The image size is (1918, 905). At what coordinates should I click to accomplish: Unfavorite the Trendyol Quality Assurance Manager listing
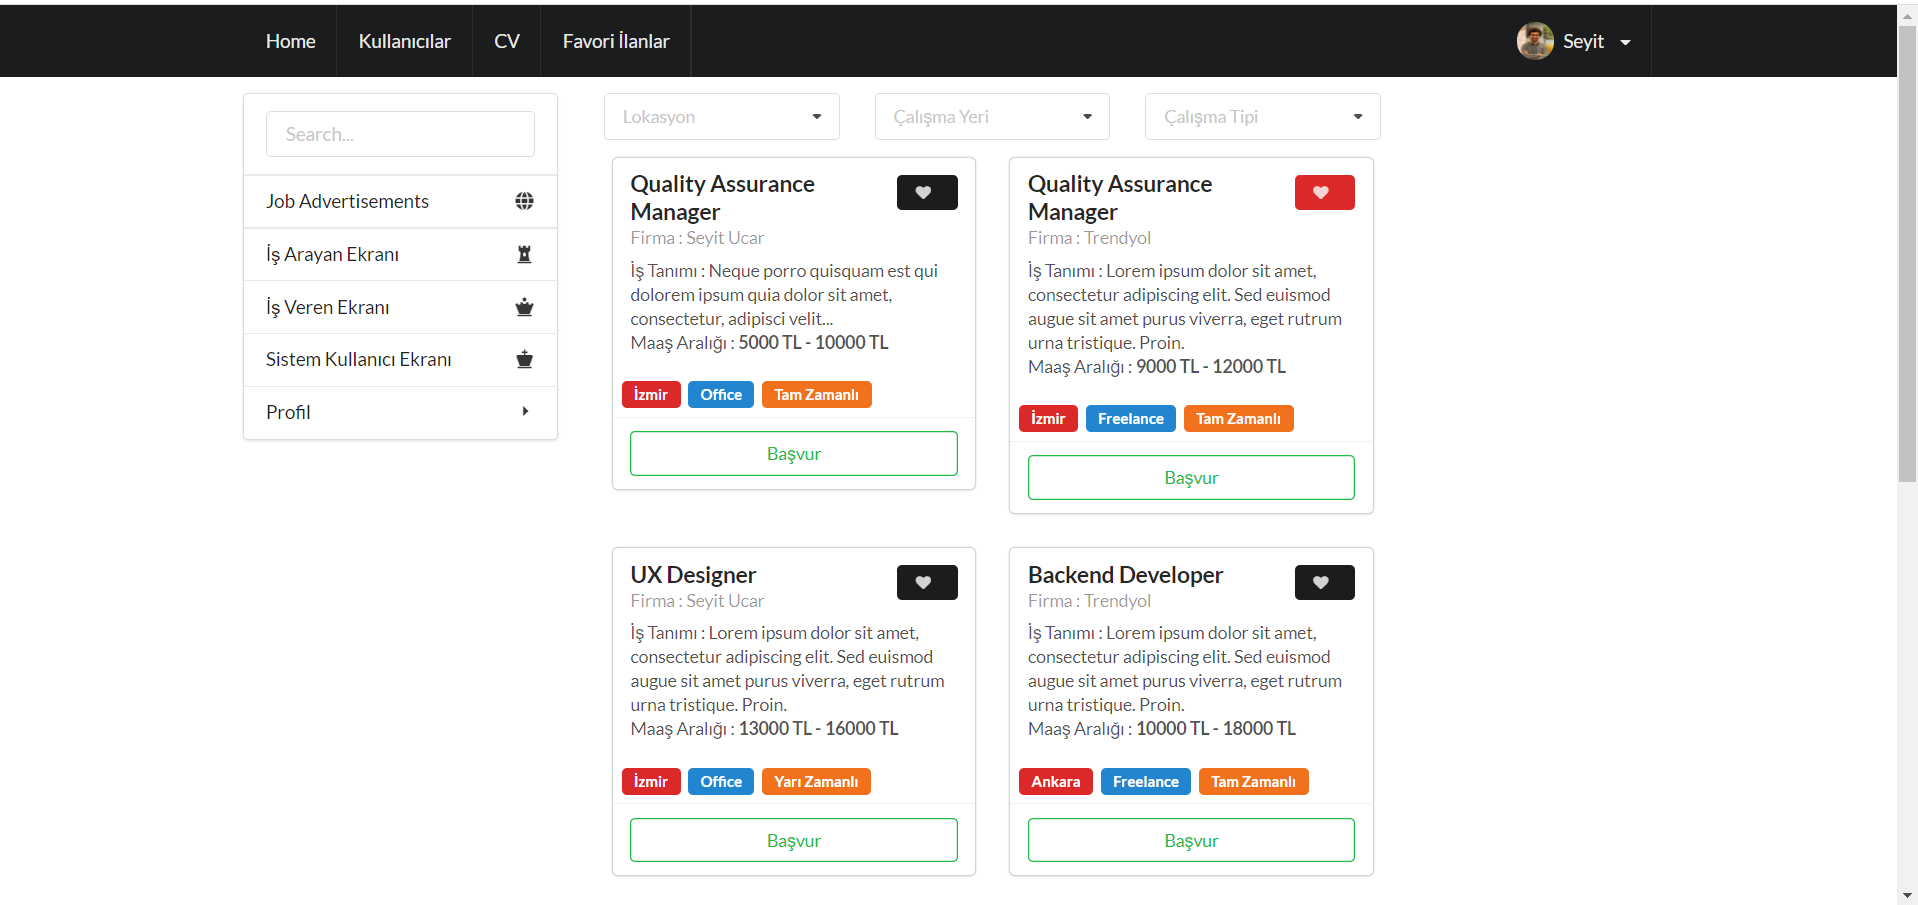point(1324,192)
